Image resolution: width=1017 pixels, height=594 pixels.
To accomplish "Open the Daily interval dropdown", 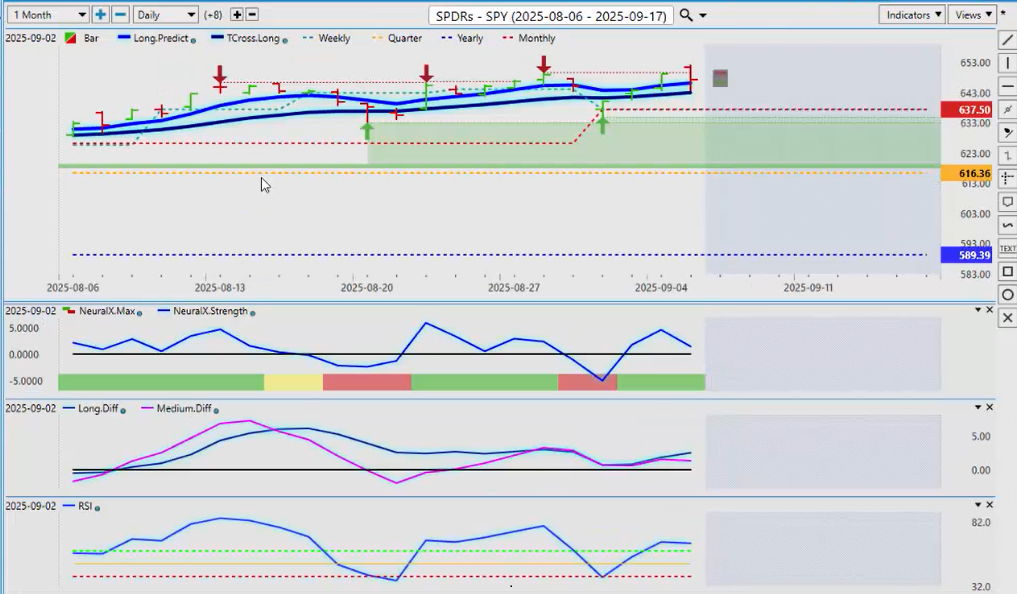I will (165, 15).
